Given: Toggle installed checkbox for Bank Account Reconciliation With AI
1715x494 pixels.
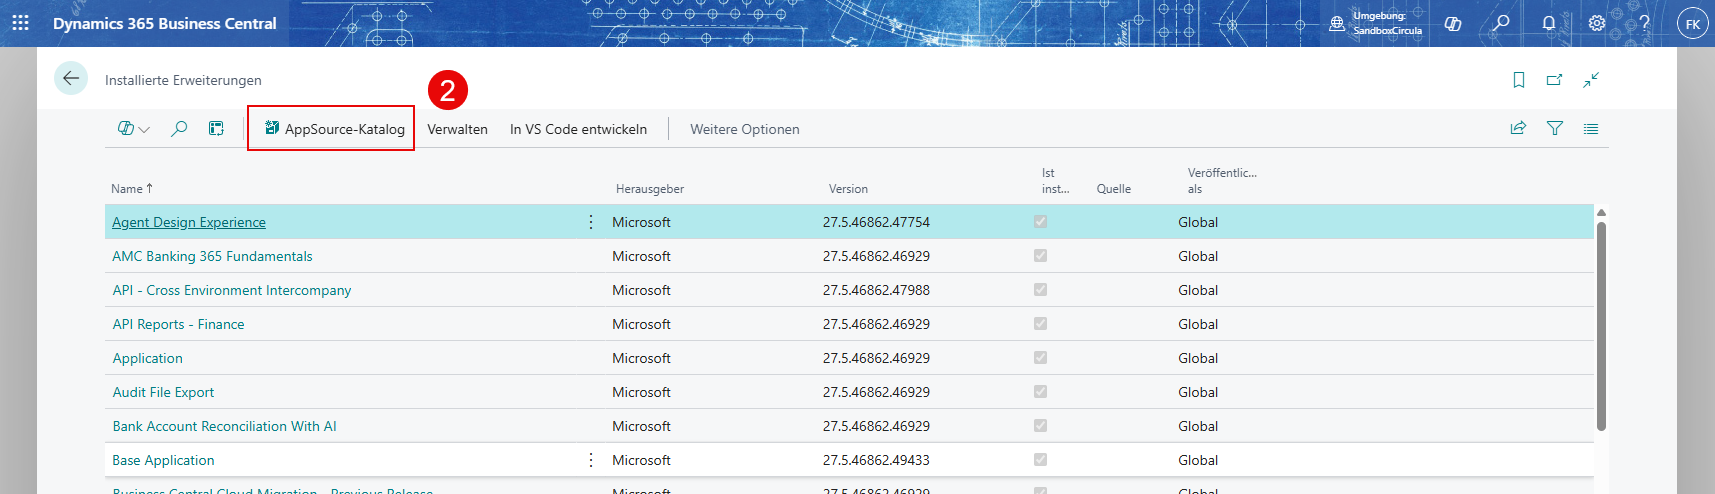Looking at the screenshot, I should coord(1040,425).
